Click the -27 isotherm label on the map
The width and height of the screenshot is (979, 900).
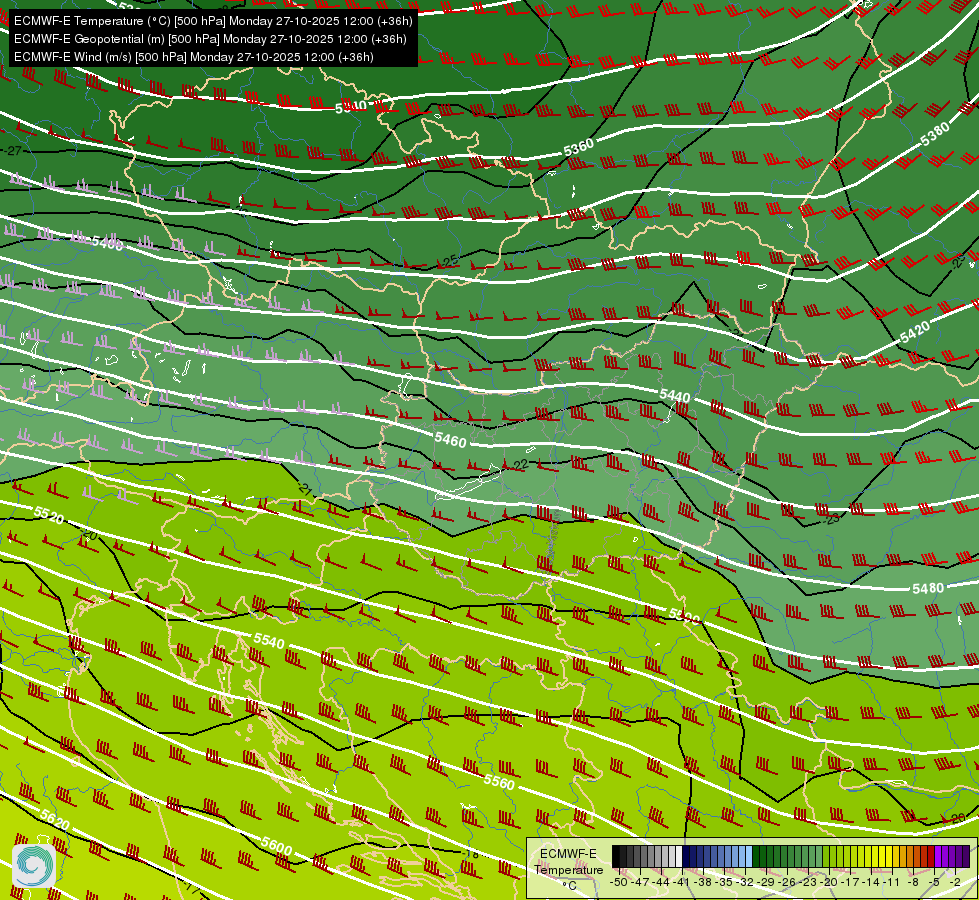pos(12,151)
